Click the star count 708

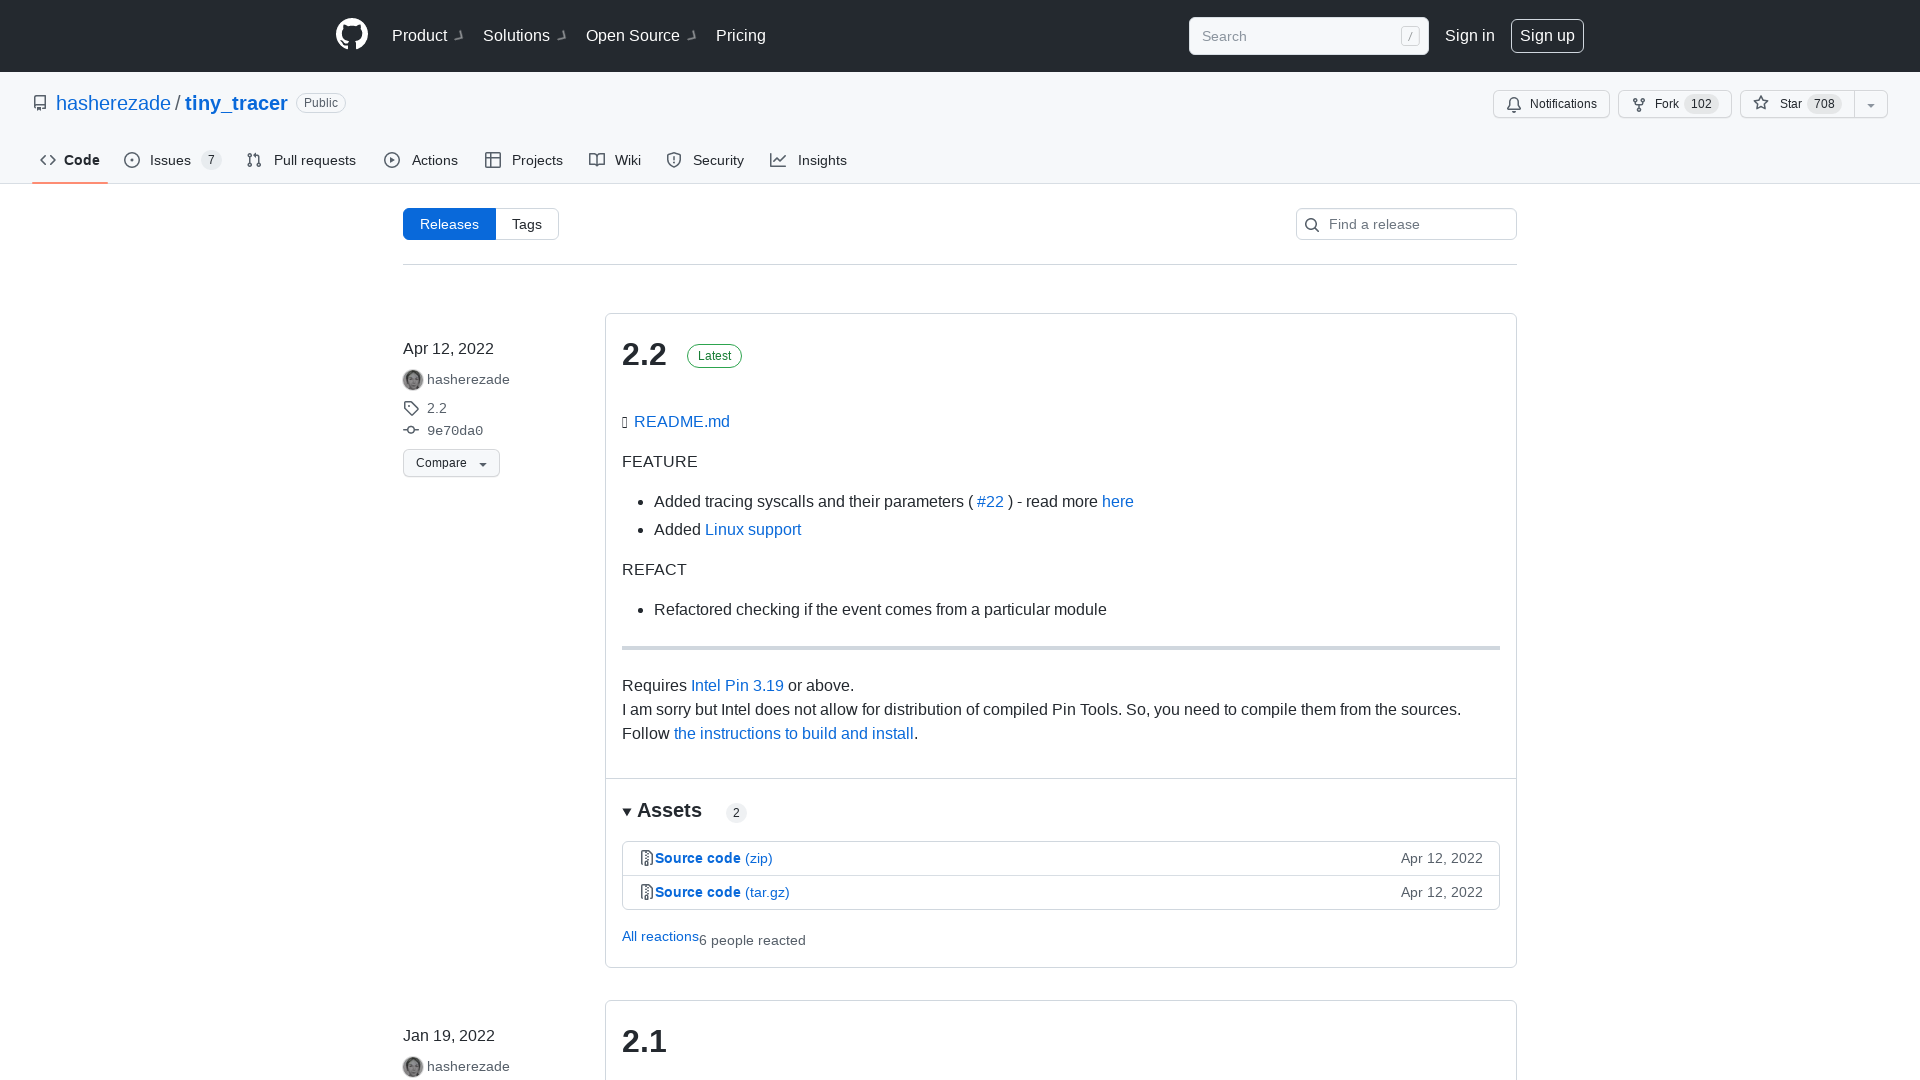(1824, 104)
